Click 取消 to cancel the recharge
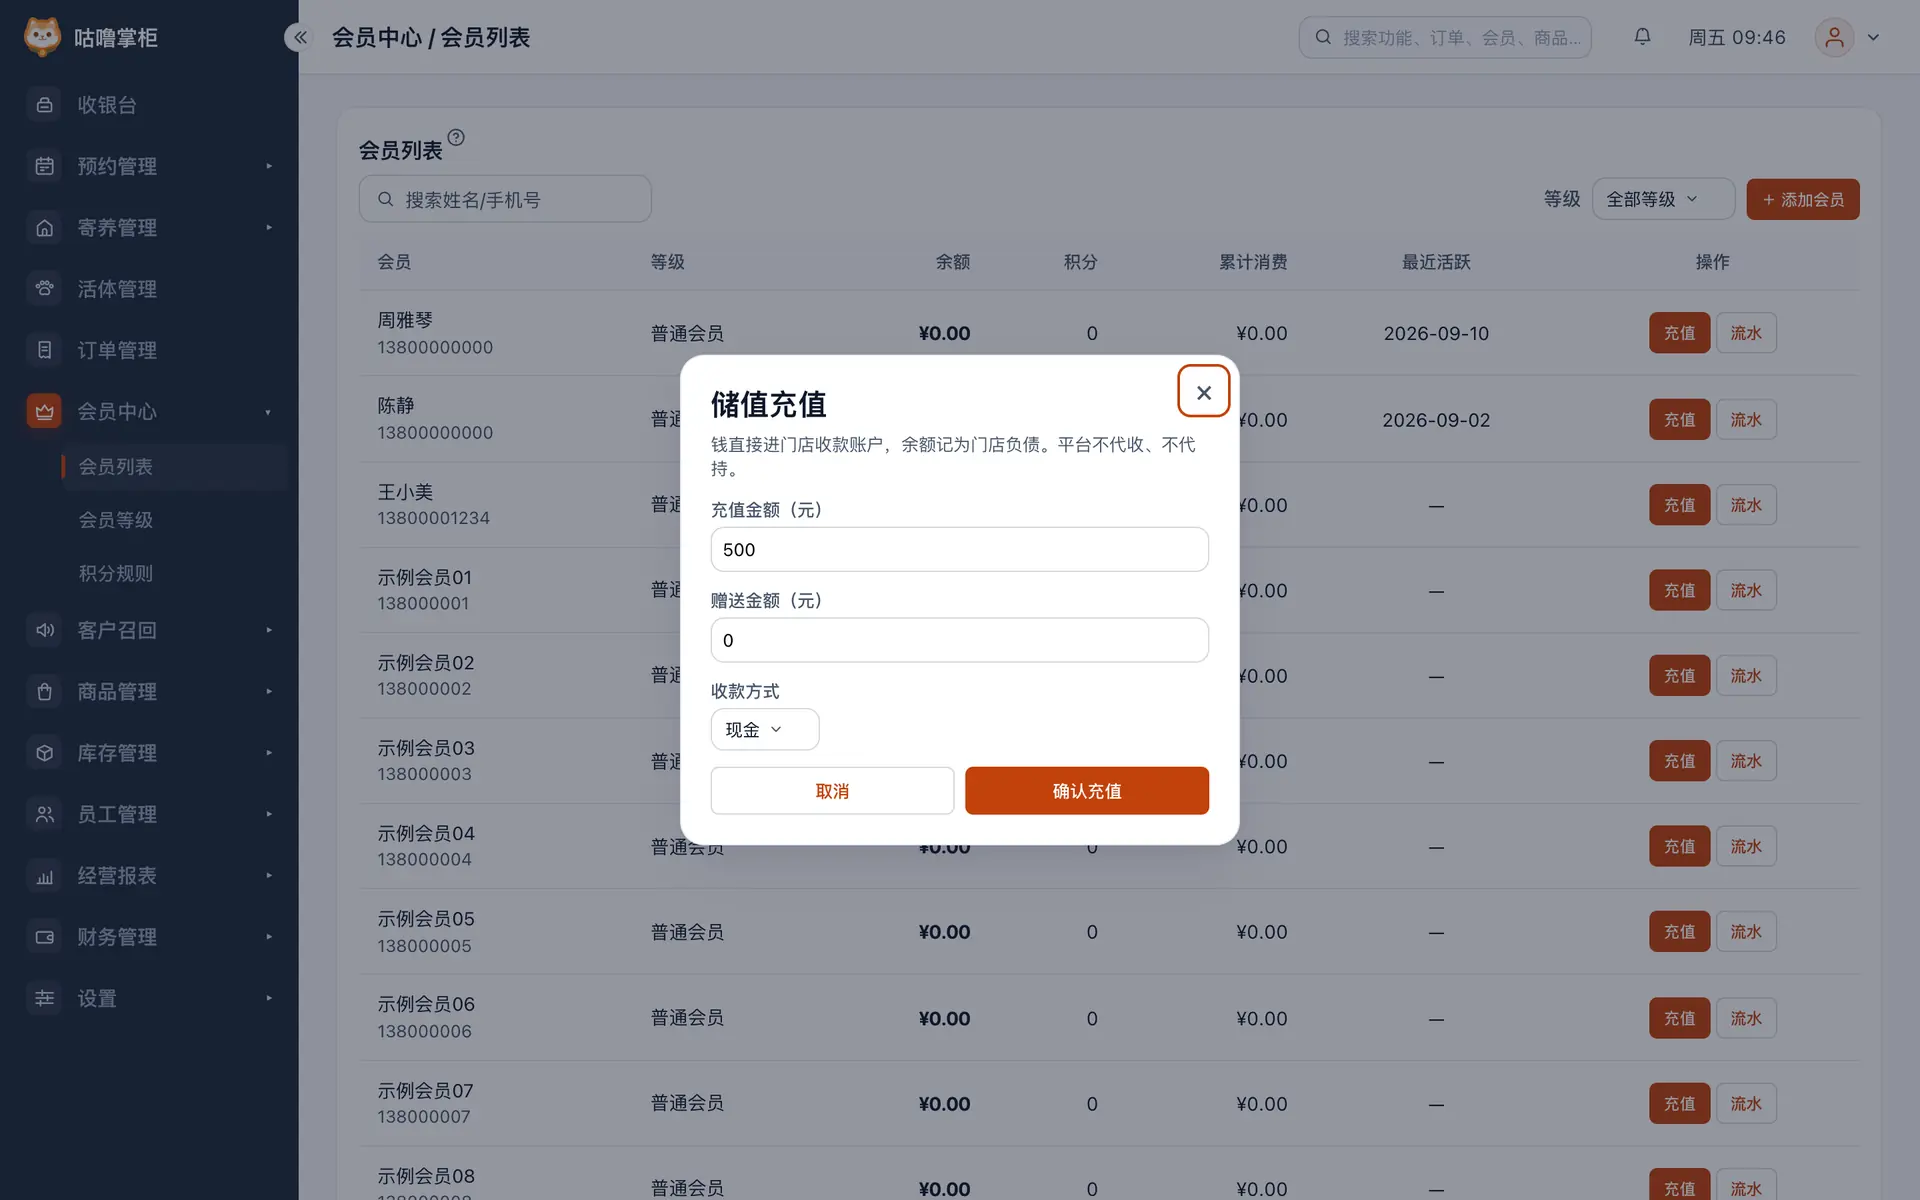This screenshot has width=1920, height=1200. (x=832, y=791)
